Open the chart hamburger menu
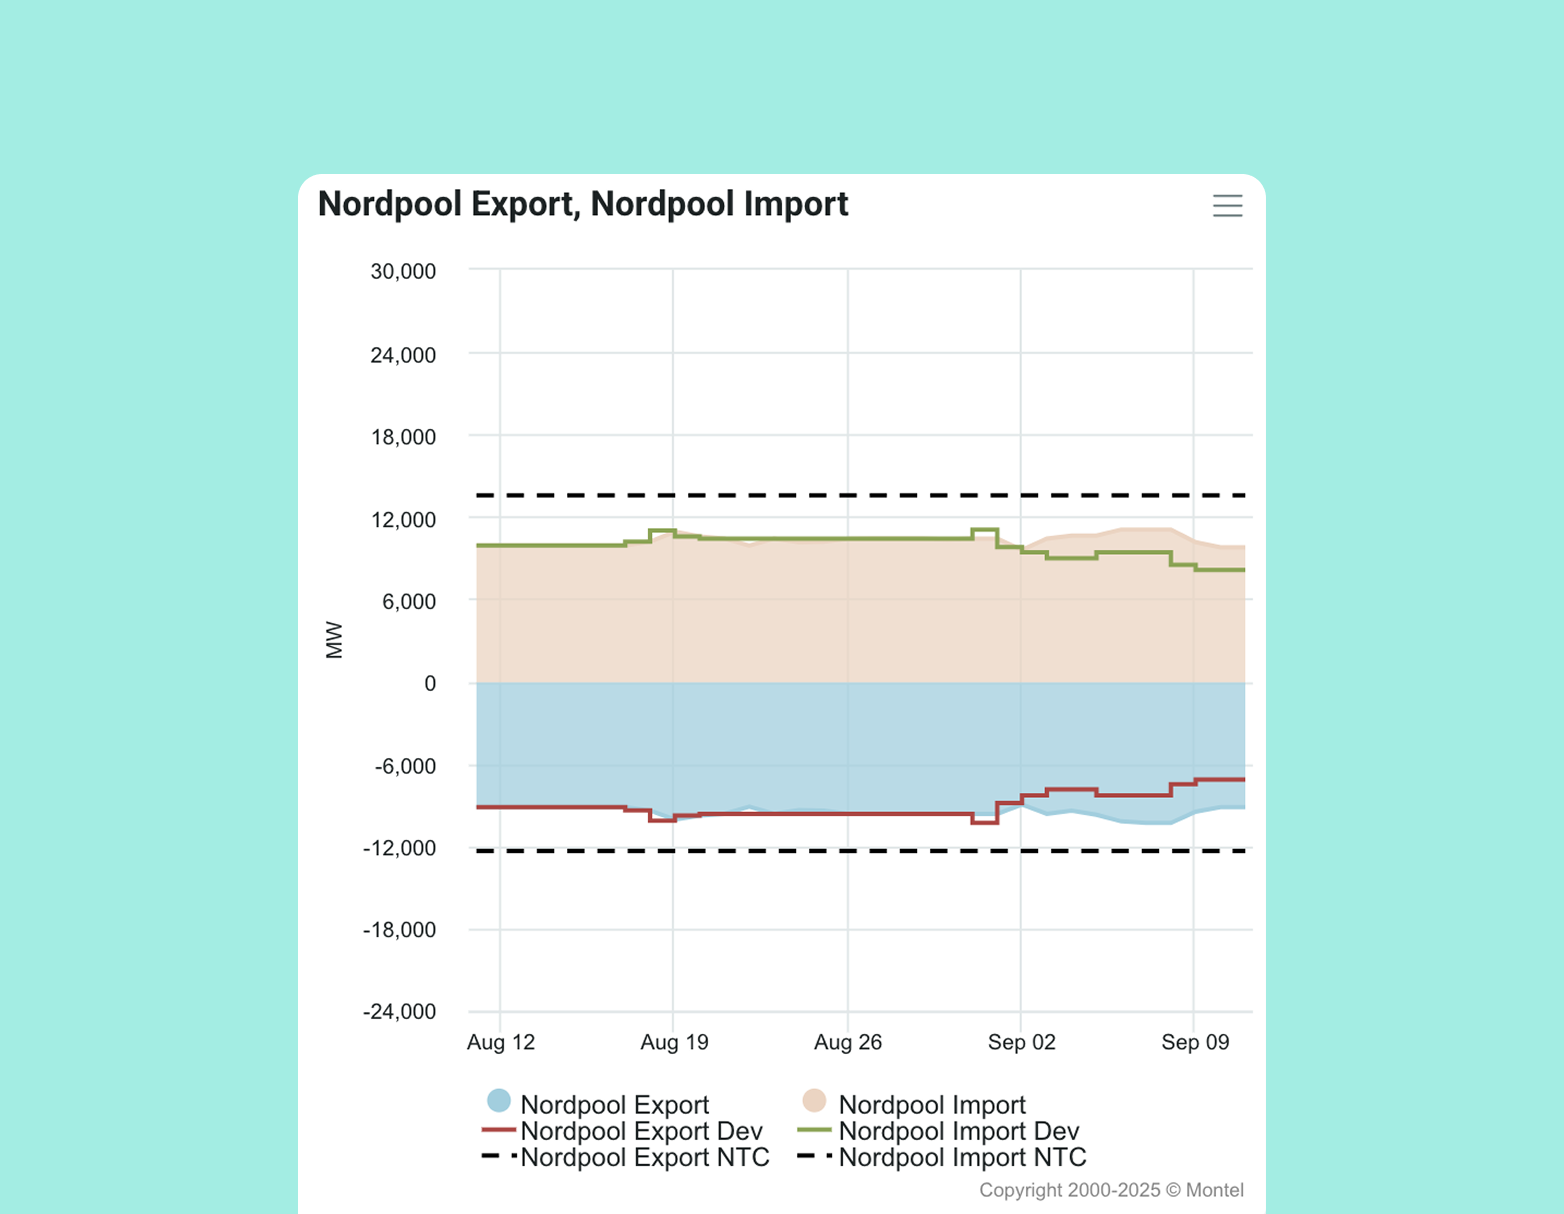 (x=1227, y=206)
